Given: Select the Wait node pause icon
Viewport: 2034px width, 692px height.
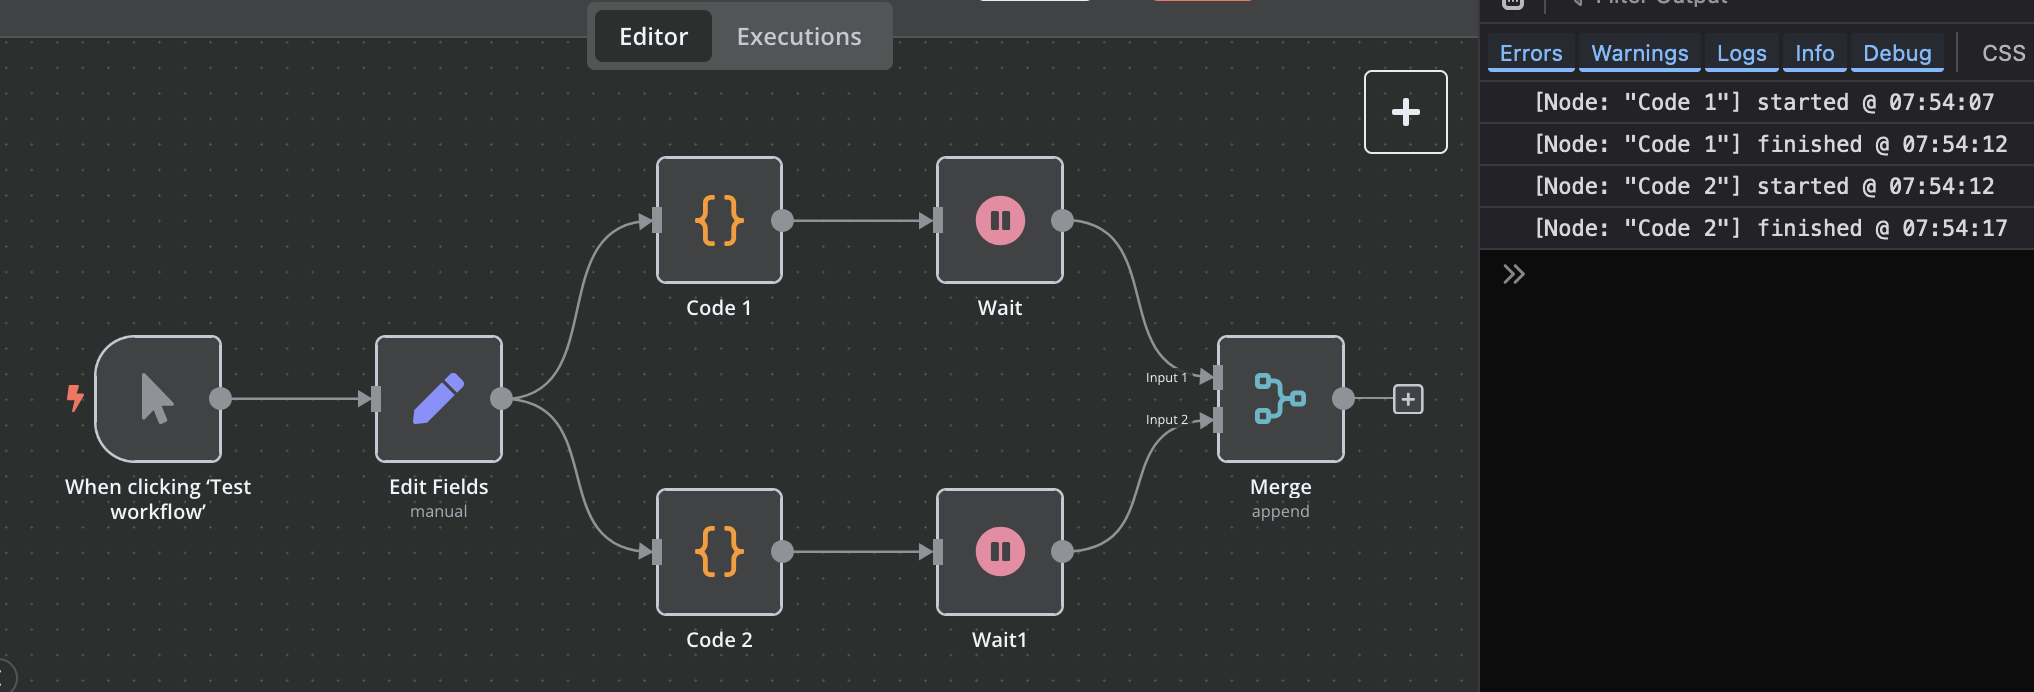Looking at the screenshot, I should point(1000,220).
